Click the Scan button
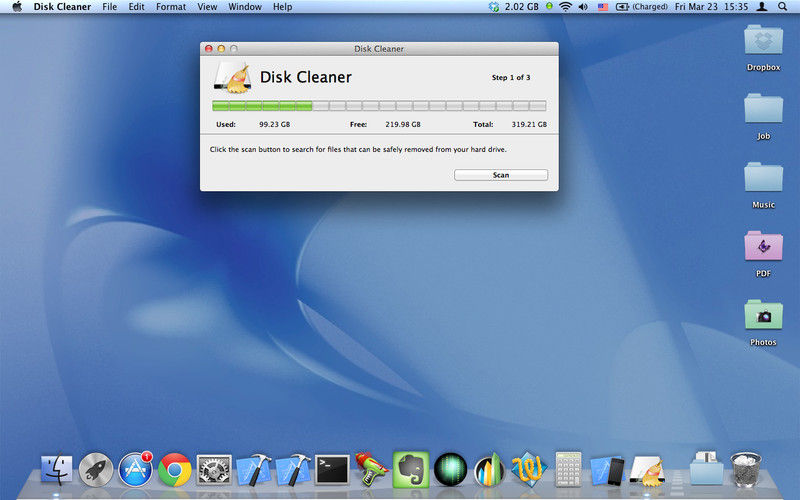The width and height of the screenshot is (800, 500). click(501, 175)
